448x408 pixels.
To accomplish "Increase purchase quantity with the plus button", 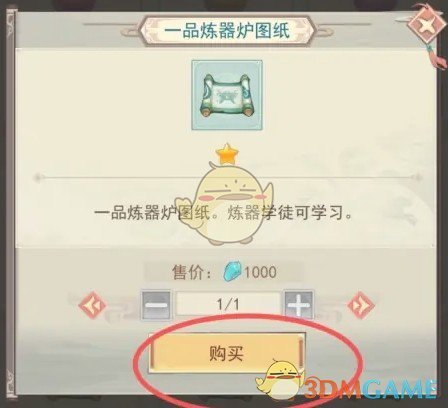I will 299,305.
